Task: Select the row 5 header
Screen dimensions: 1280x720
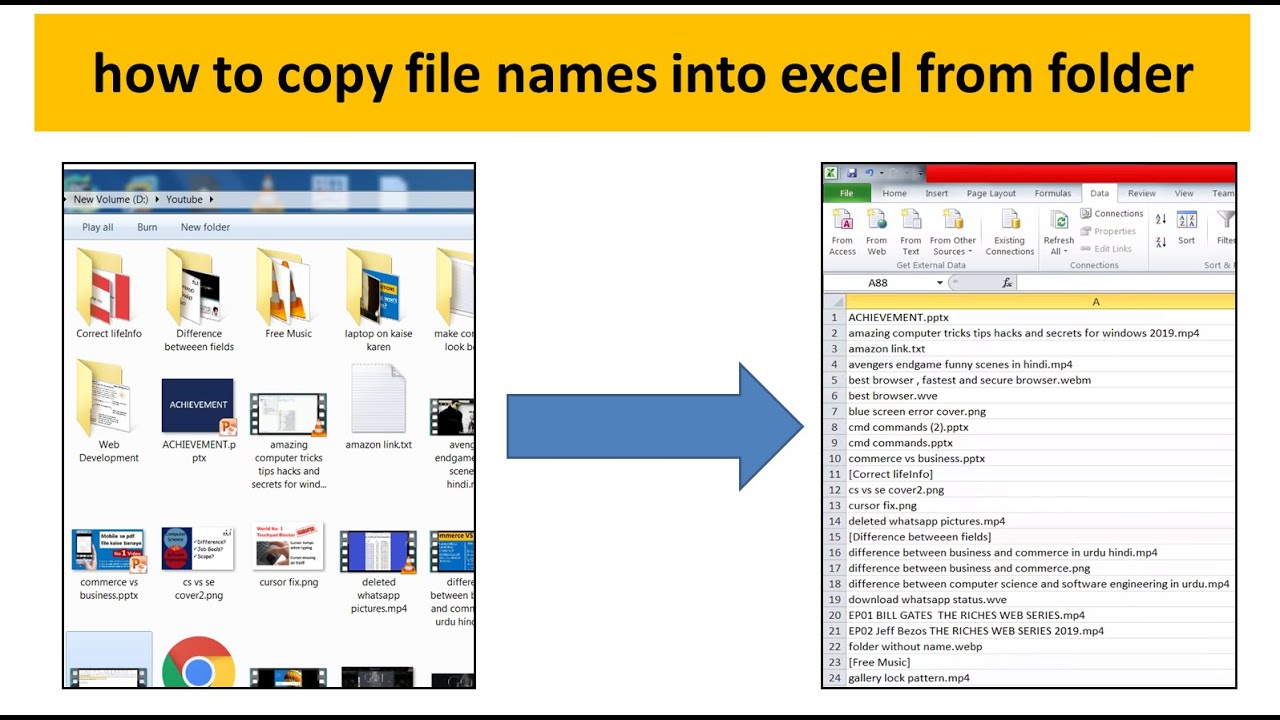Action: pos(834,380)
